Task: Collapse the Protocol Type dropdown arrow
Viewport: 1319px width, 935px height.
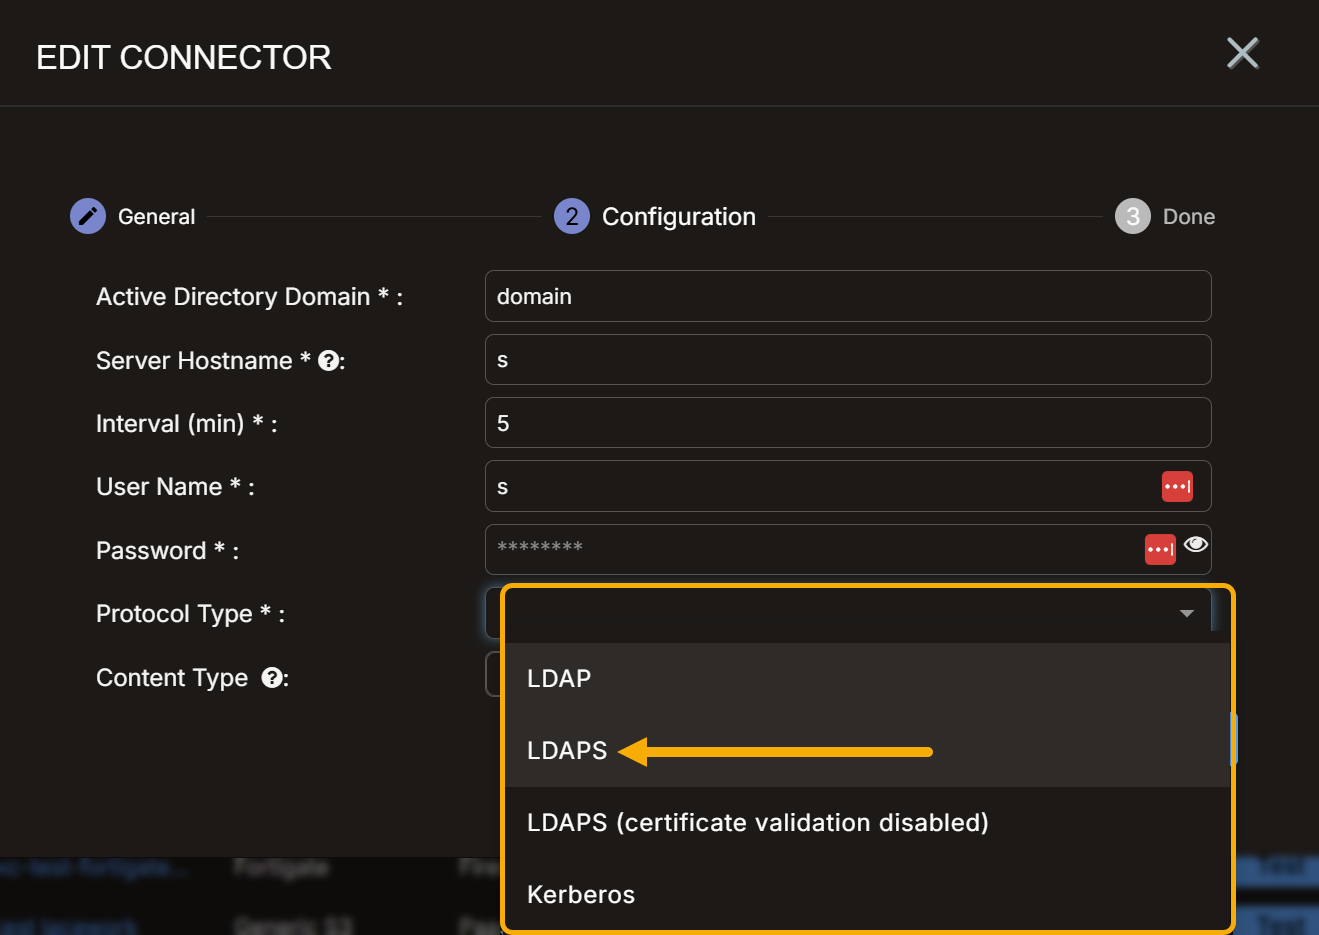Action: pos(1187,613)
